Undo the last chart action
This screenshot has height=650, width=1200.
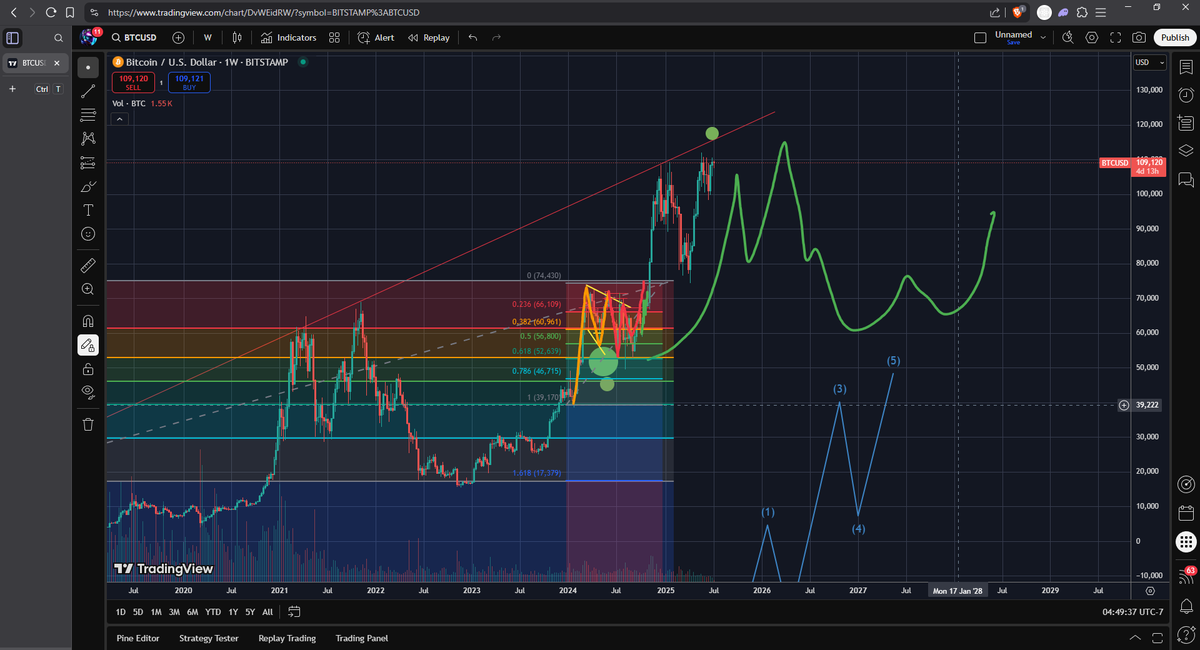click(x=473, y=37)
